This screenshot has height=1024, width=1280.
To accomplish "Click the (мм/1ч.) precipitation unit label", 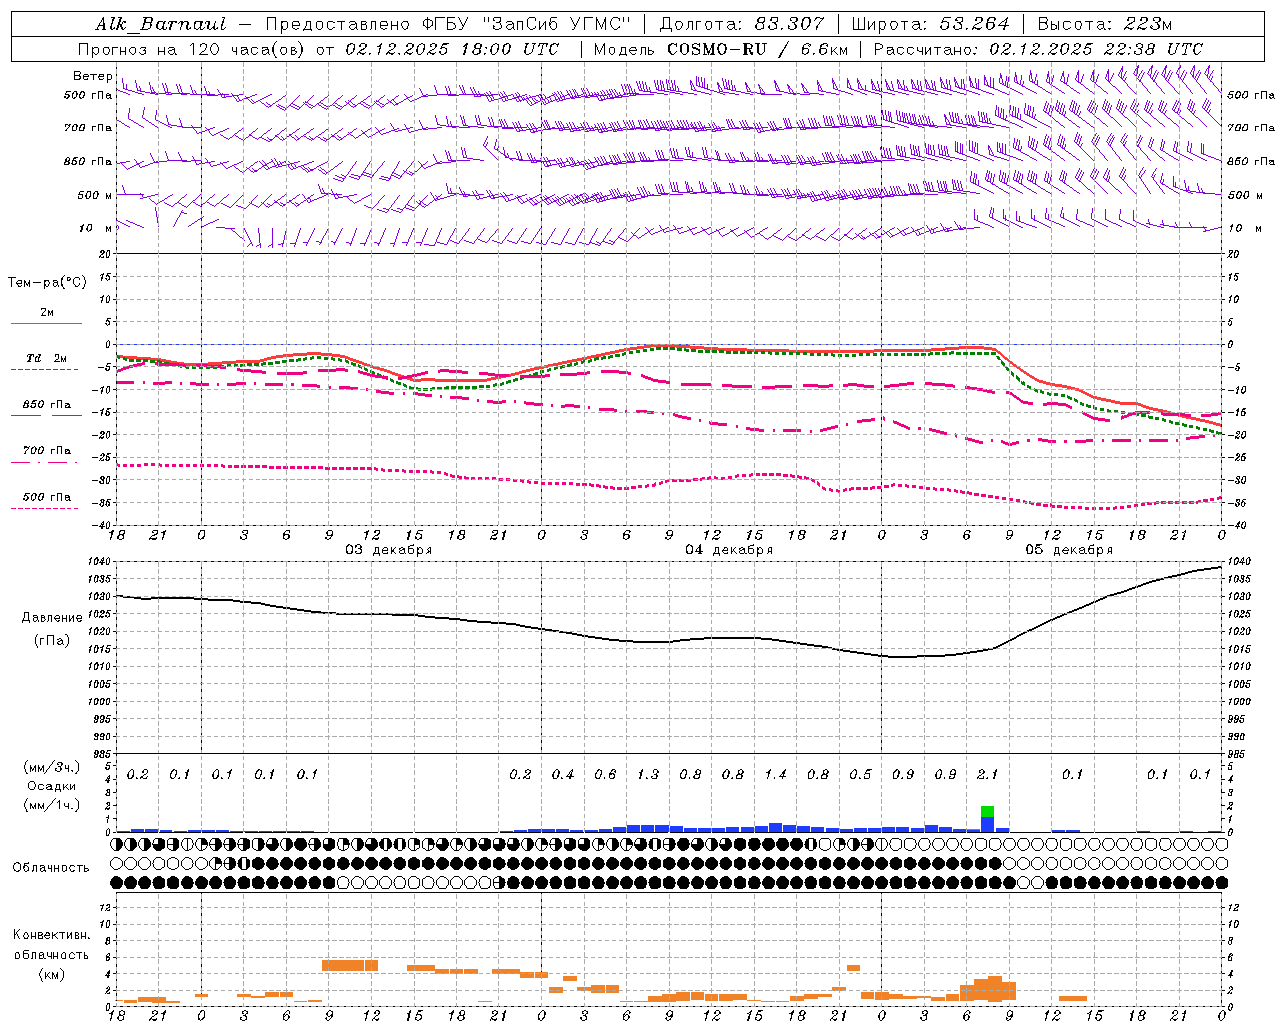I will [50, 805].
